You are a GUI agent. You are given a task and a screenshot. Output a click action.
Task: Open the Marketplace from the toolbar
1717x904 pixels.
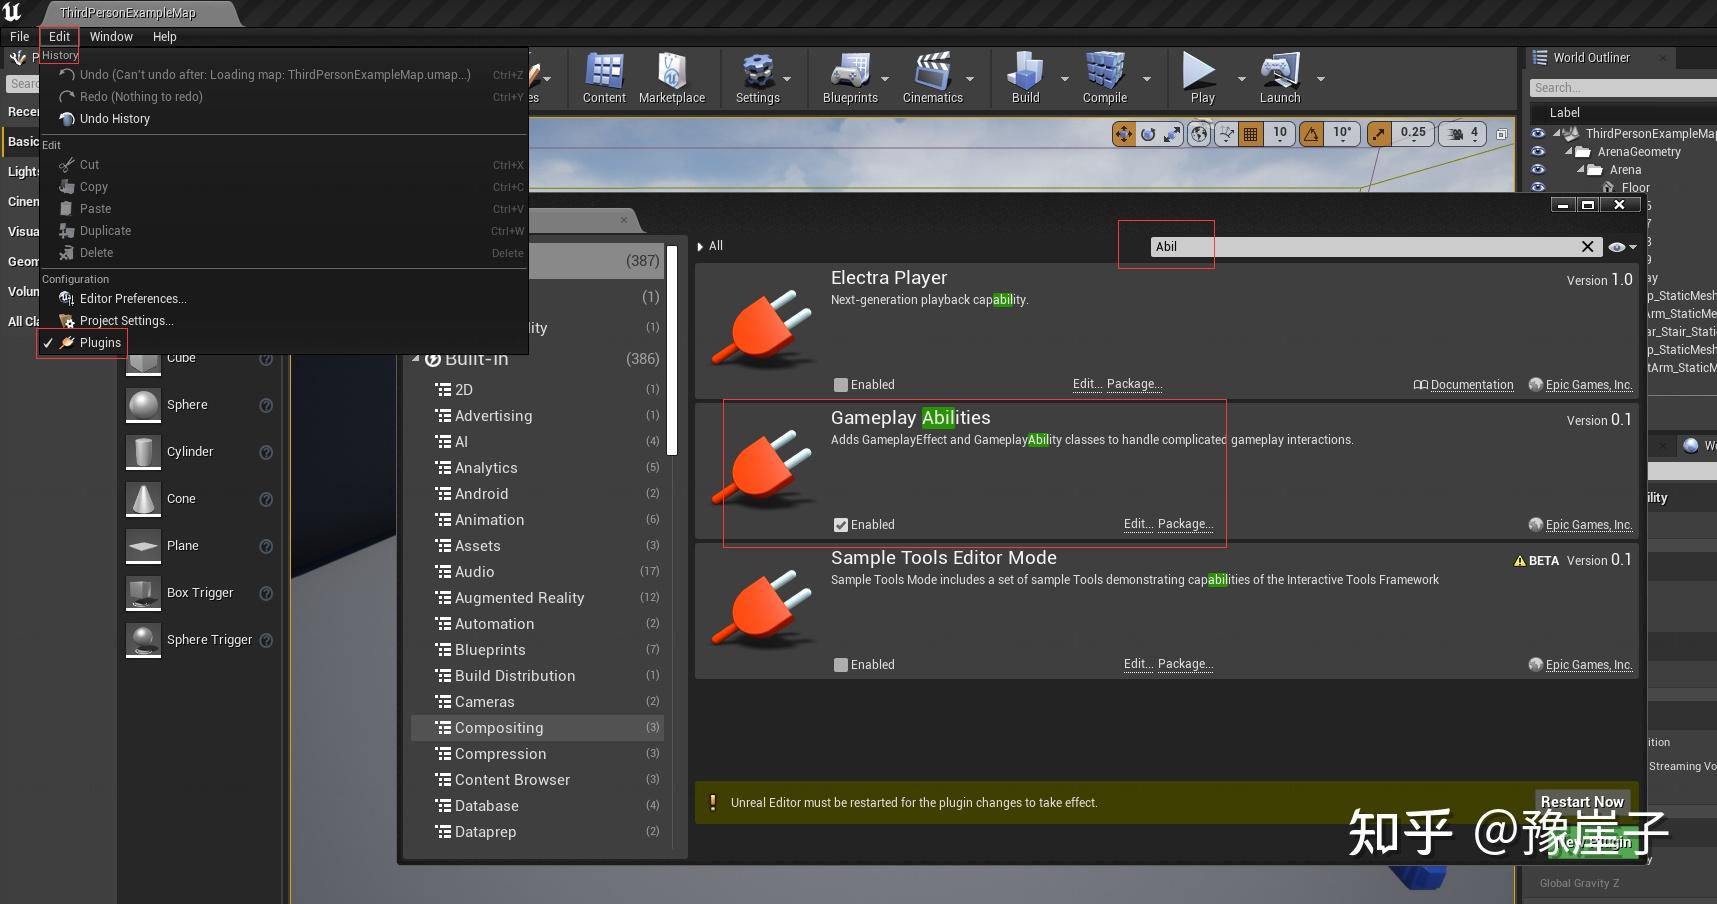tap(672, 78)
